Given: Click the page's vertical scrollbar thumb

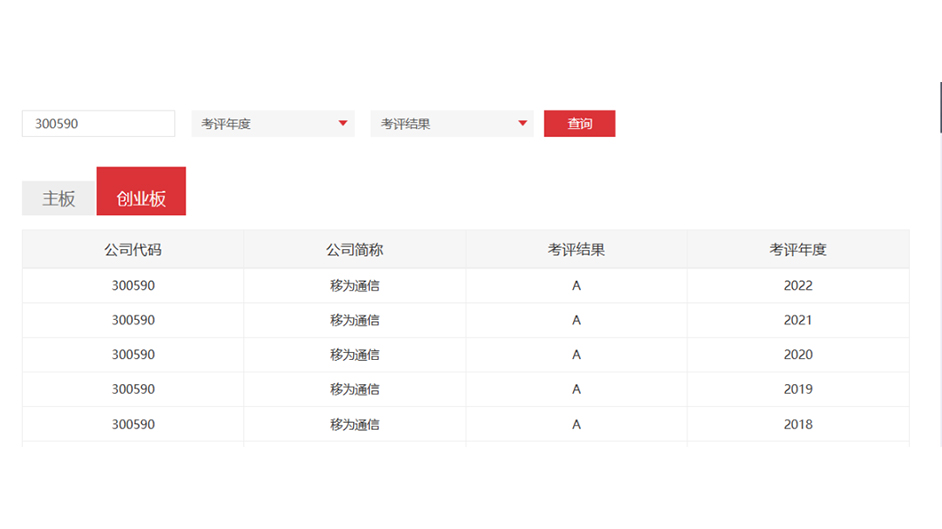Looking at the screenshot, I should click(x=939, y=108).
